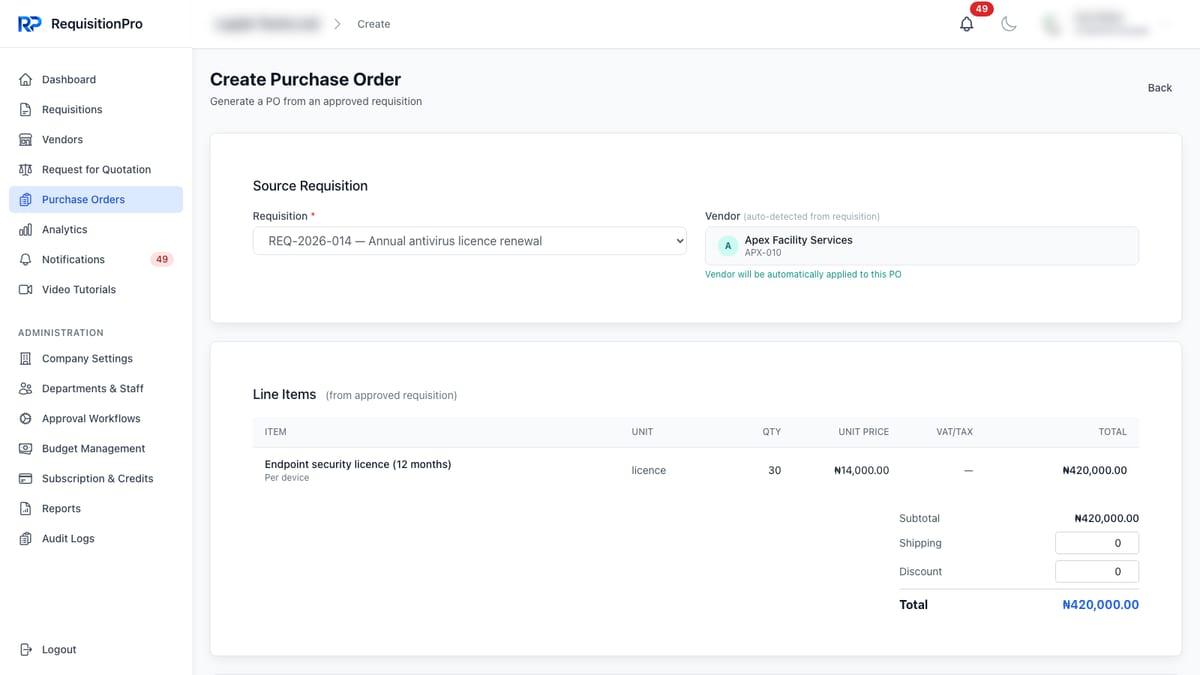Open Approval Workflows page
The image size is (1200, 675).
coord(96,419)
